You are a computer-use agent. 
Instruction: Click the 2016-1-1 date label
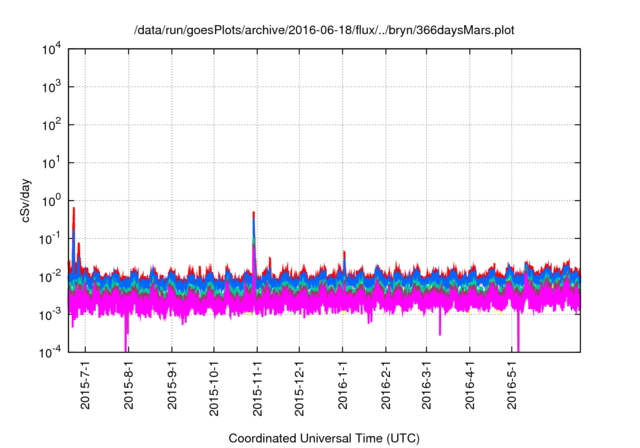tap(342, 385)
